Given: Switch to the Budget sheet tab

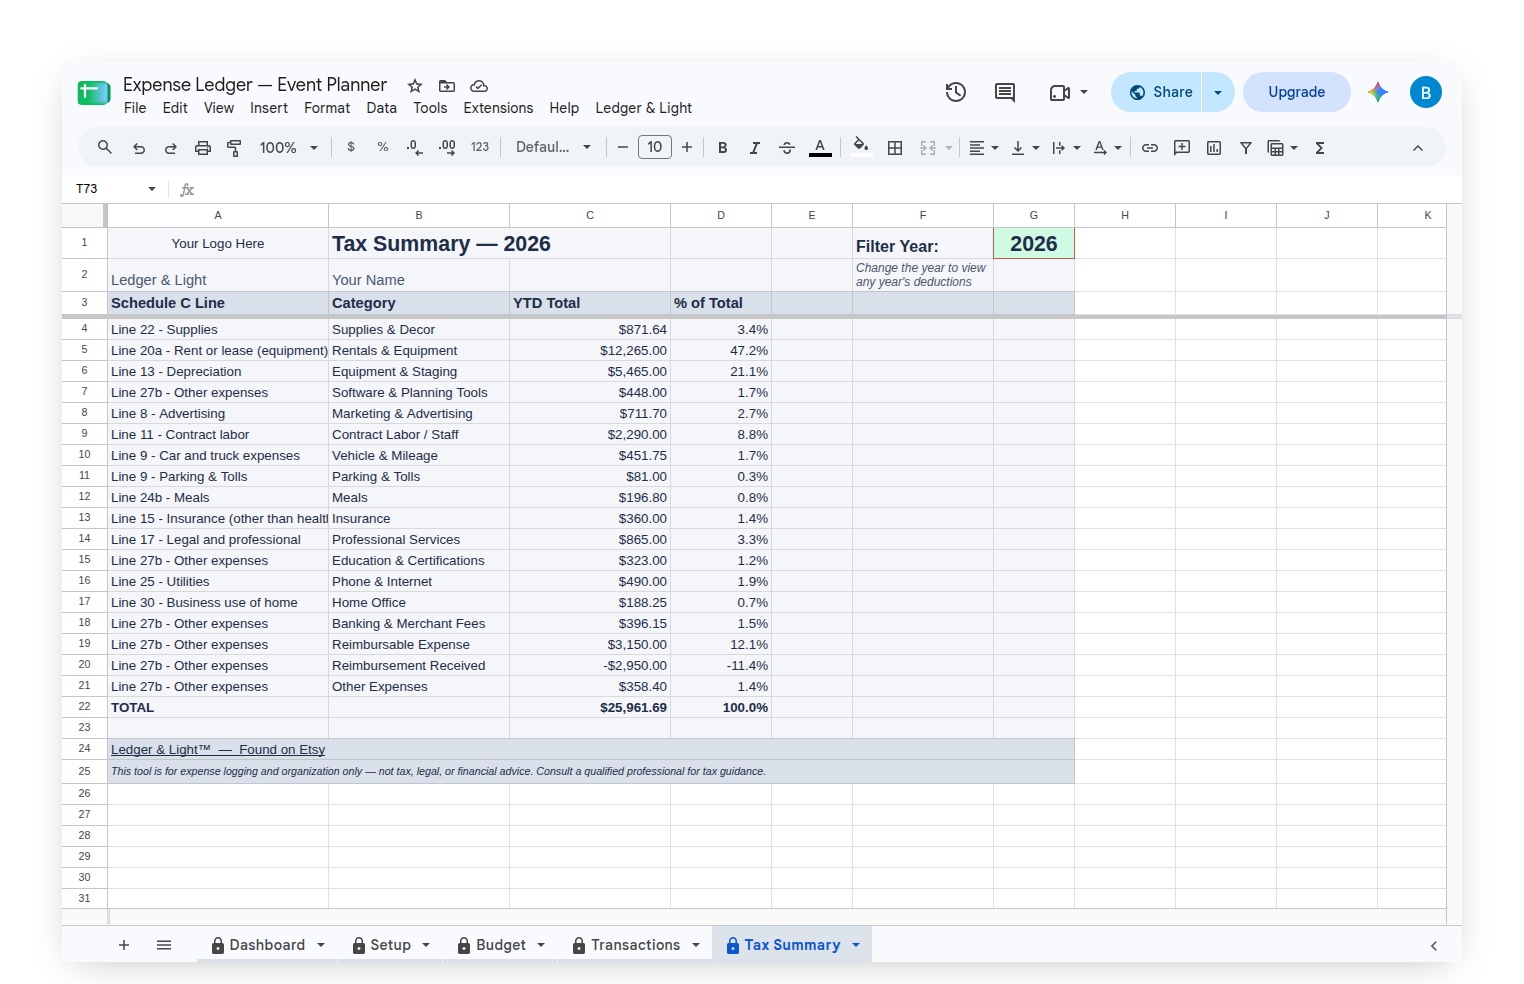Looking at the screenshot, I should [501, 945].
